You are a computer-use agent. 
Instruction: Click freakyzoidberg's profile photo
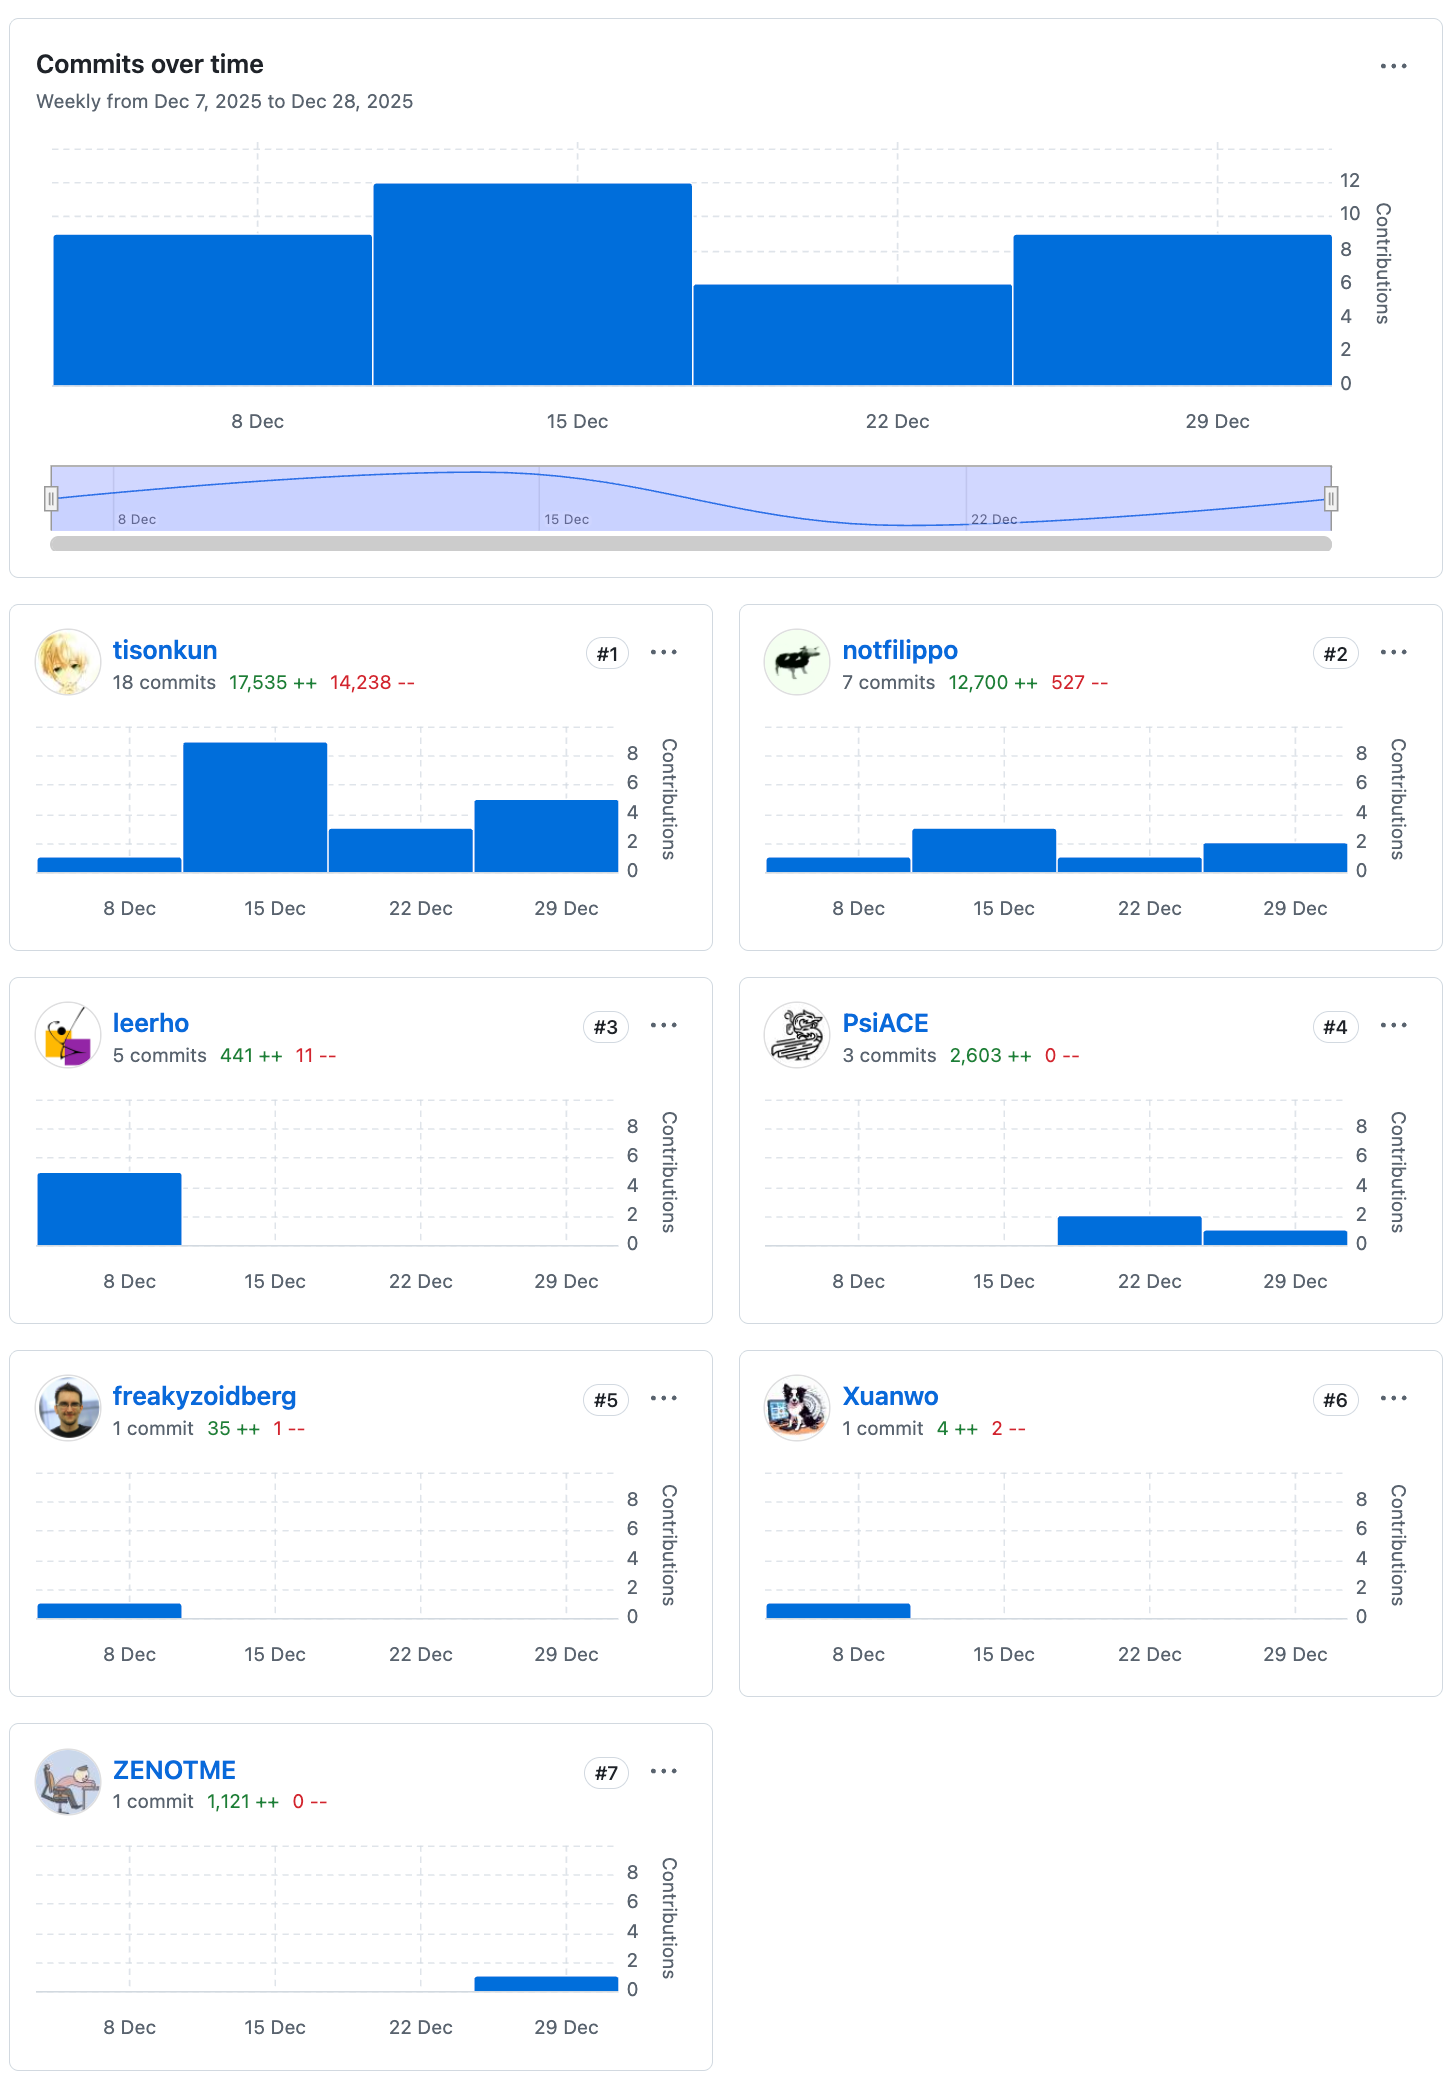point(68,1408)
